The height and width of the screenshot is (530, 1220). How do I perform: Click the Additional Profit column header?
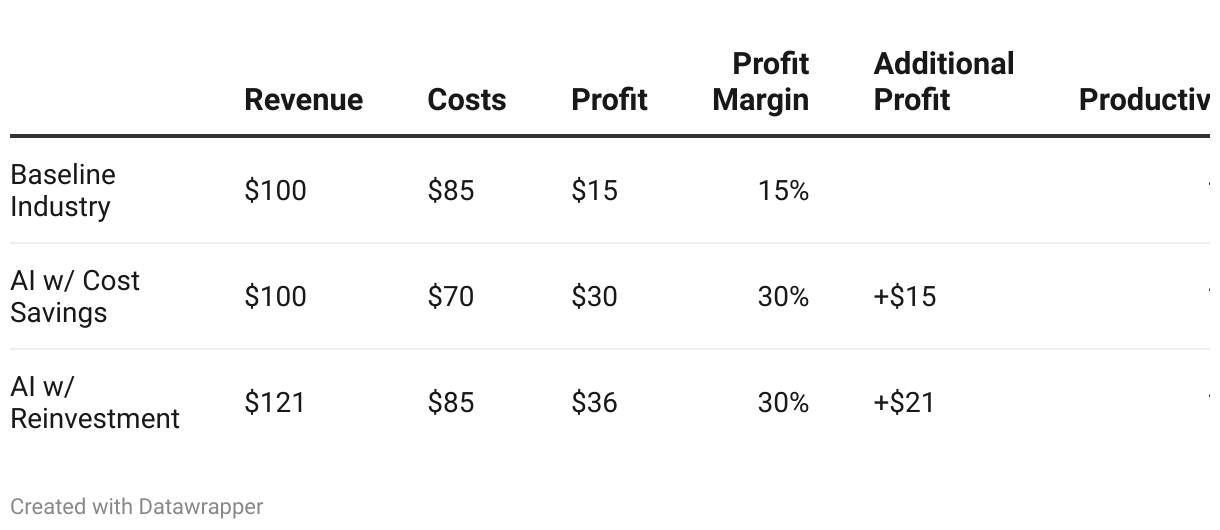click(944, 82)
